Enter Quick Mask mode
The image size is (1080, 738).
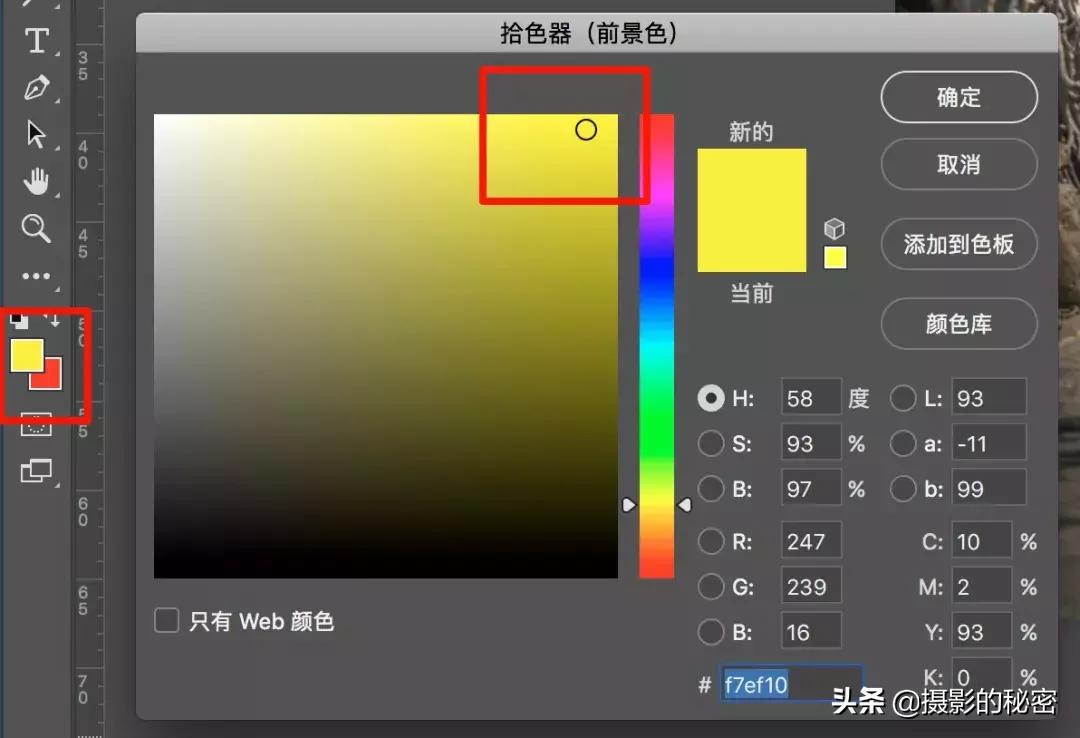pos(37,424)
